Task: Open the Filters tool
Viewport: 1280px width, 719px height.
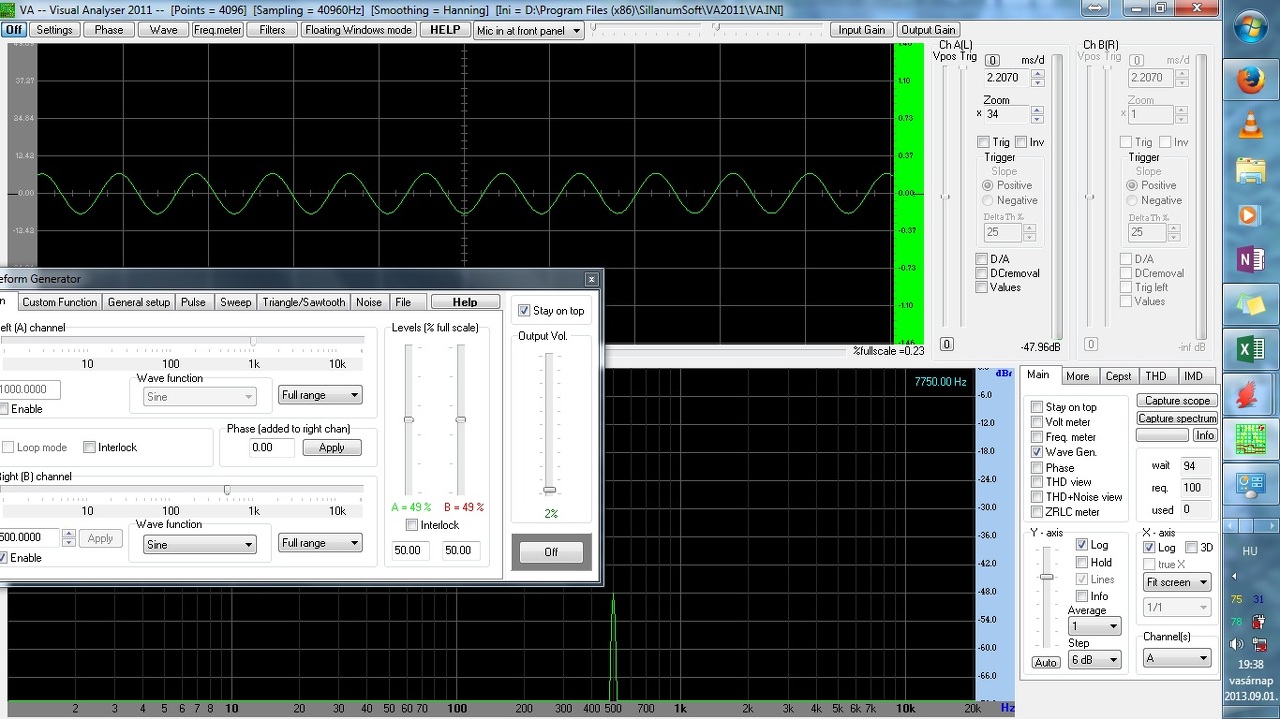Action: (x=272, y=30)
